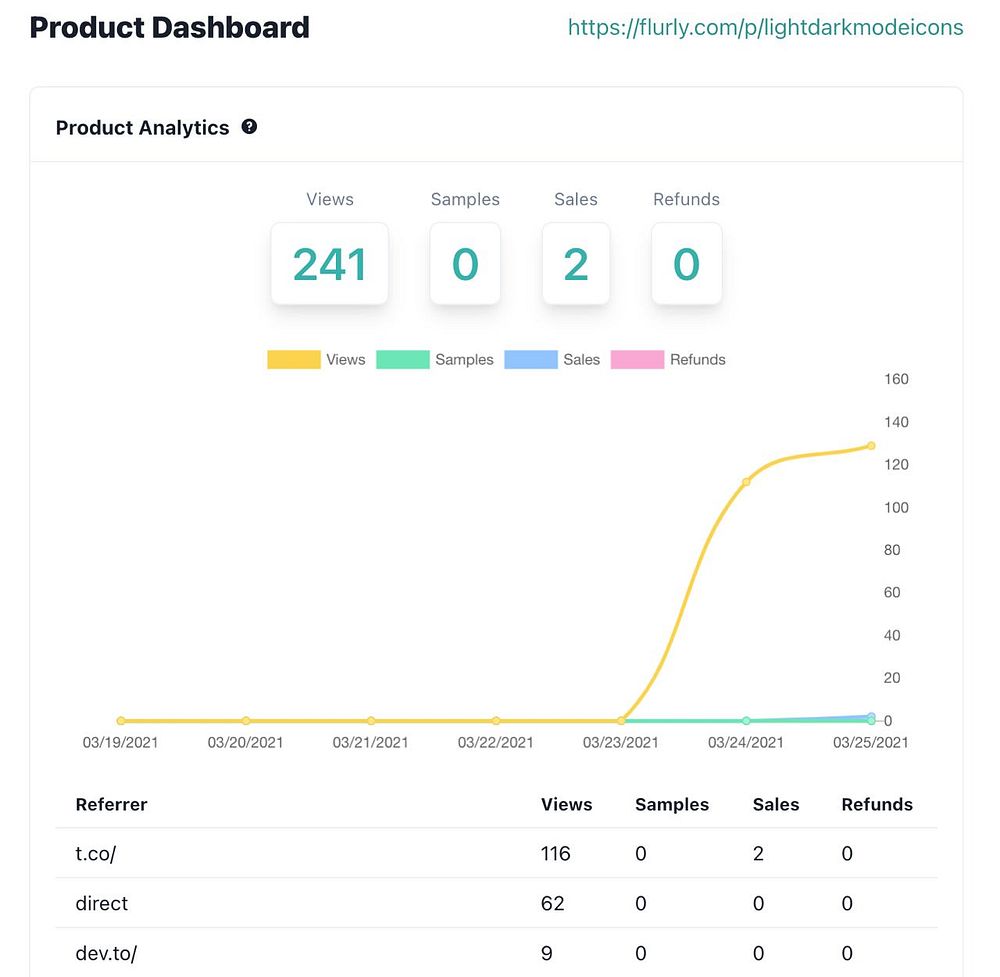Click the yellow Views legend color swatch
This screenshot has height=977, width=1000.
(x=293, y=360)
